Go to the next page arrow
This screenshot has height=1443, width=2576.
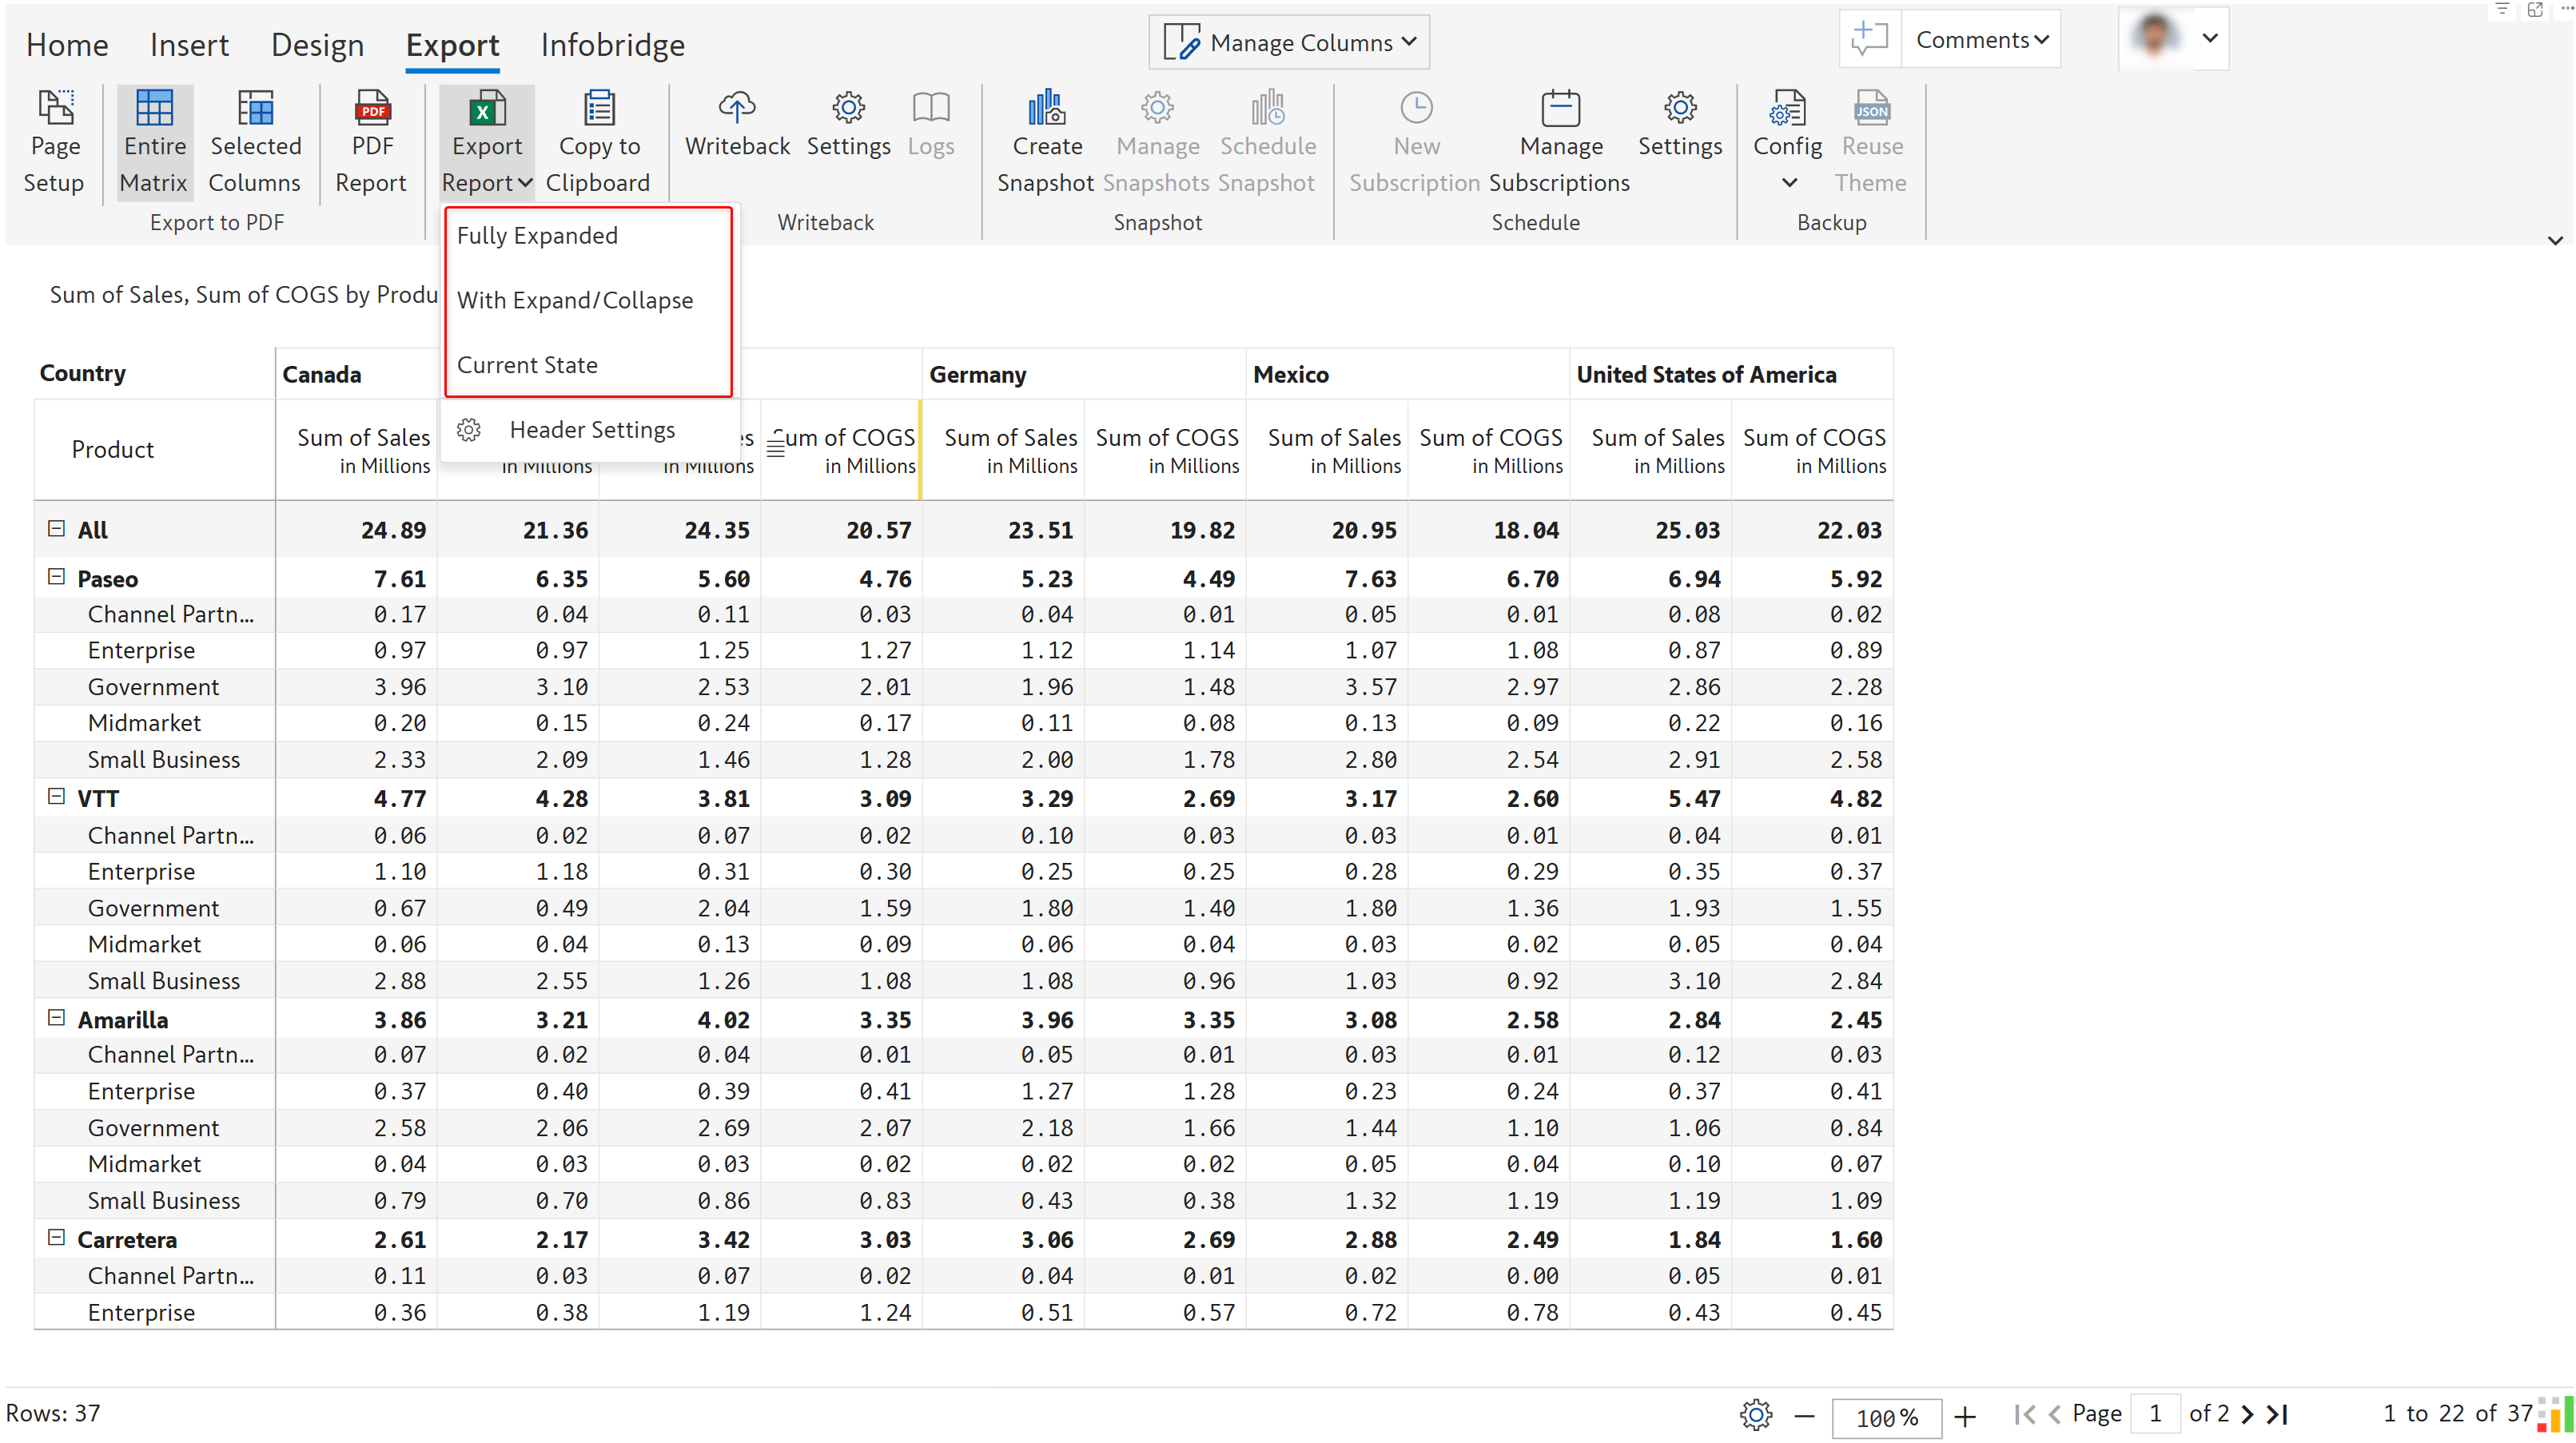(x=2247, y=1414)
